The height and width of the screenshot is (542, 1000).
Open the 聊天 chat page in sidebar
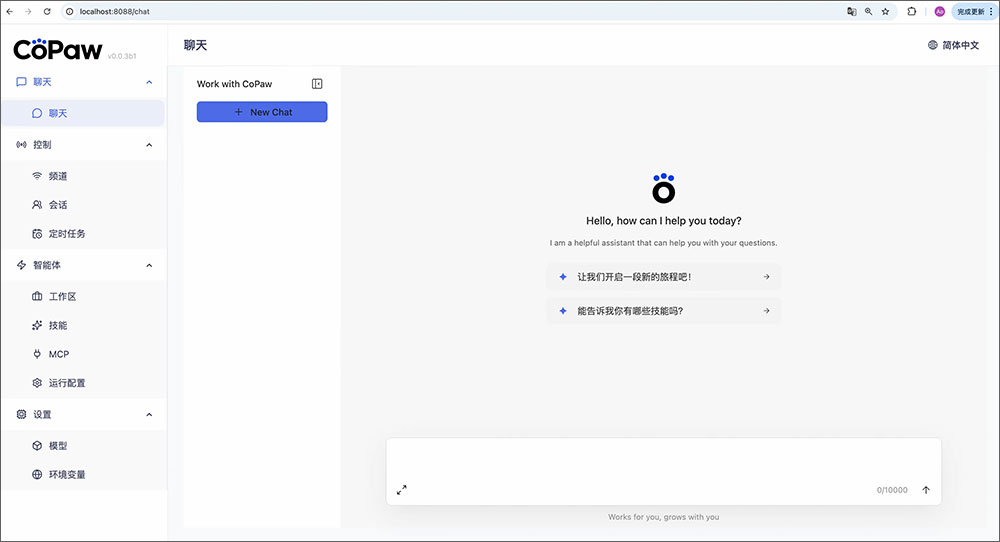pyautogui.click(x=83, y=113)
